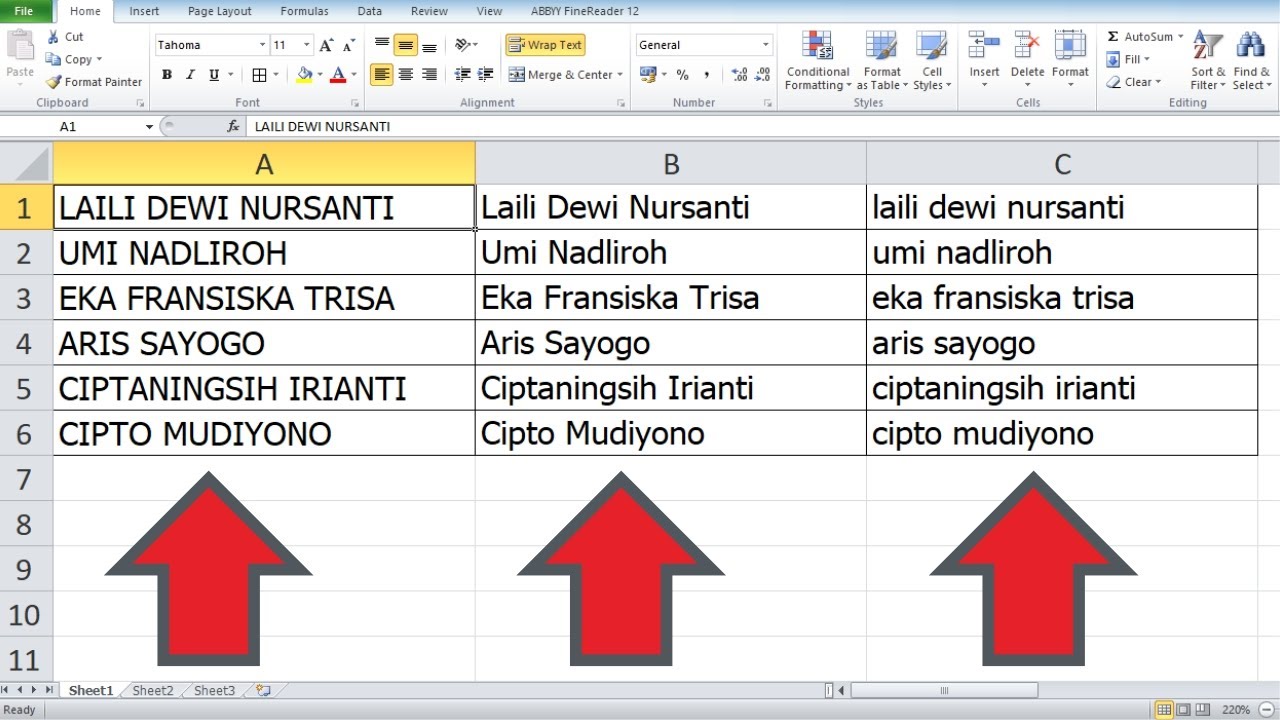Toggle Italic formatting

[x=190, y=75]
